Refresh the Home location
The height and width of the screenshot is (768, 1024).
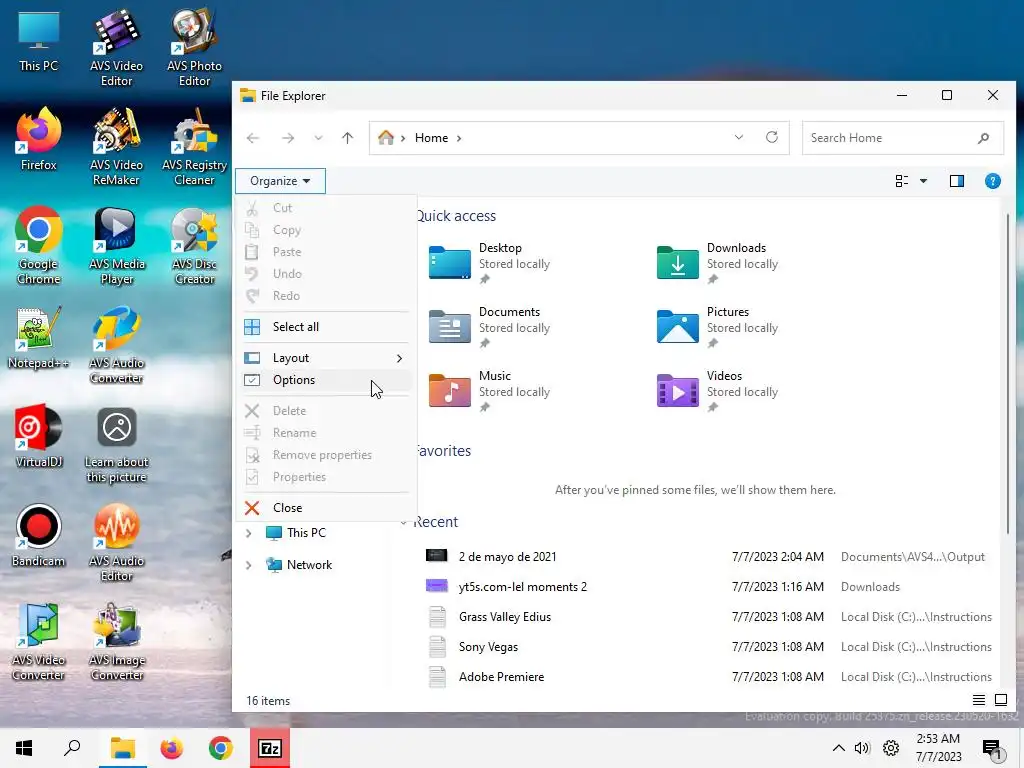pyautogui.click(x=771, y=137)
